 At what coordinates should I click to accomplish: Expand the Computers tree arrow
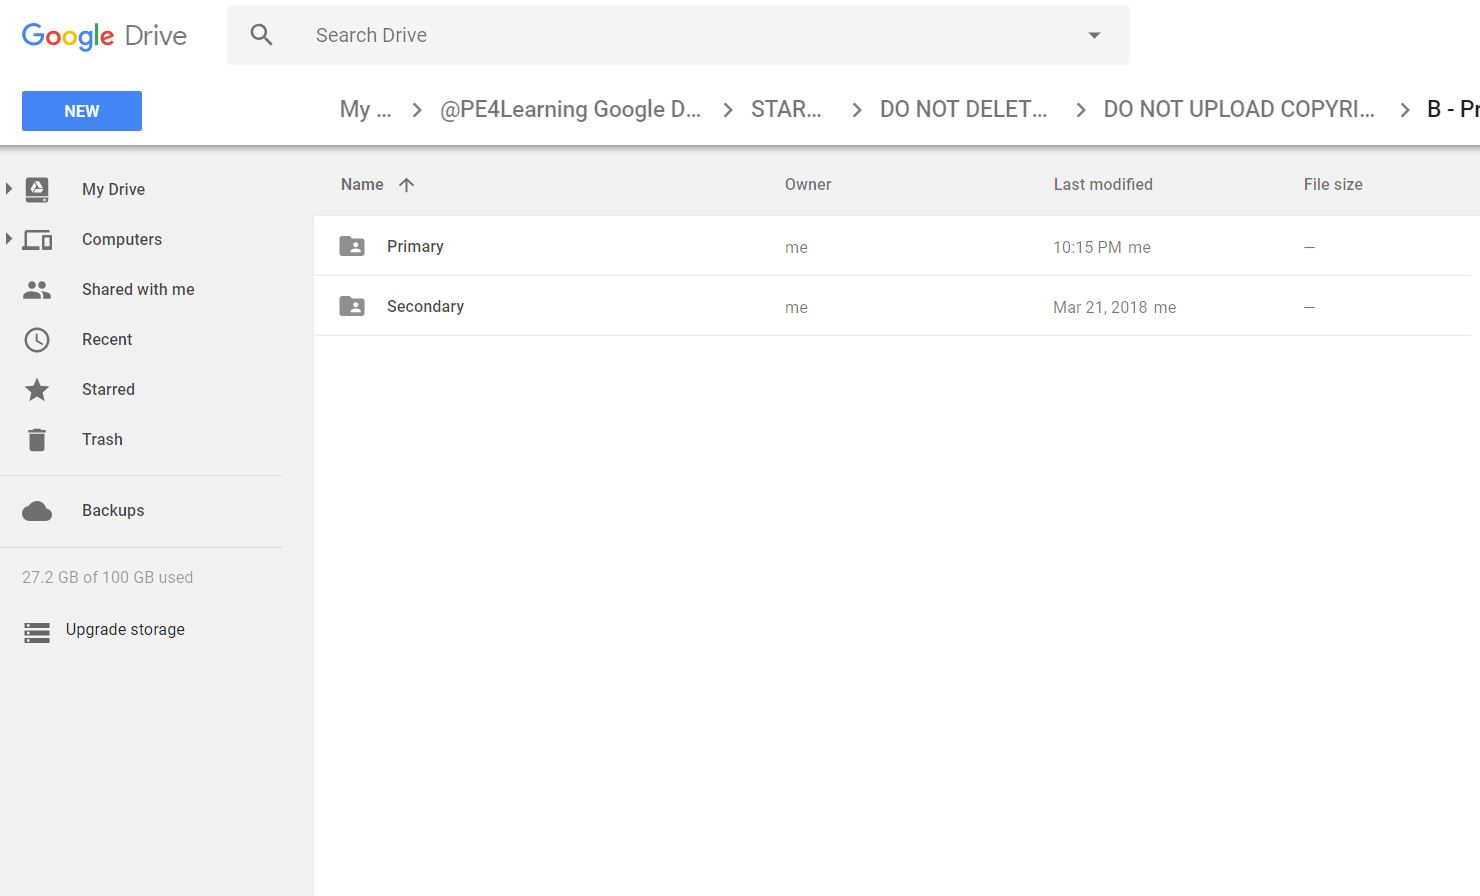click(x=9, y=238)
